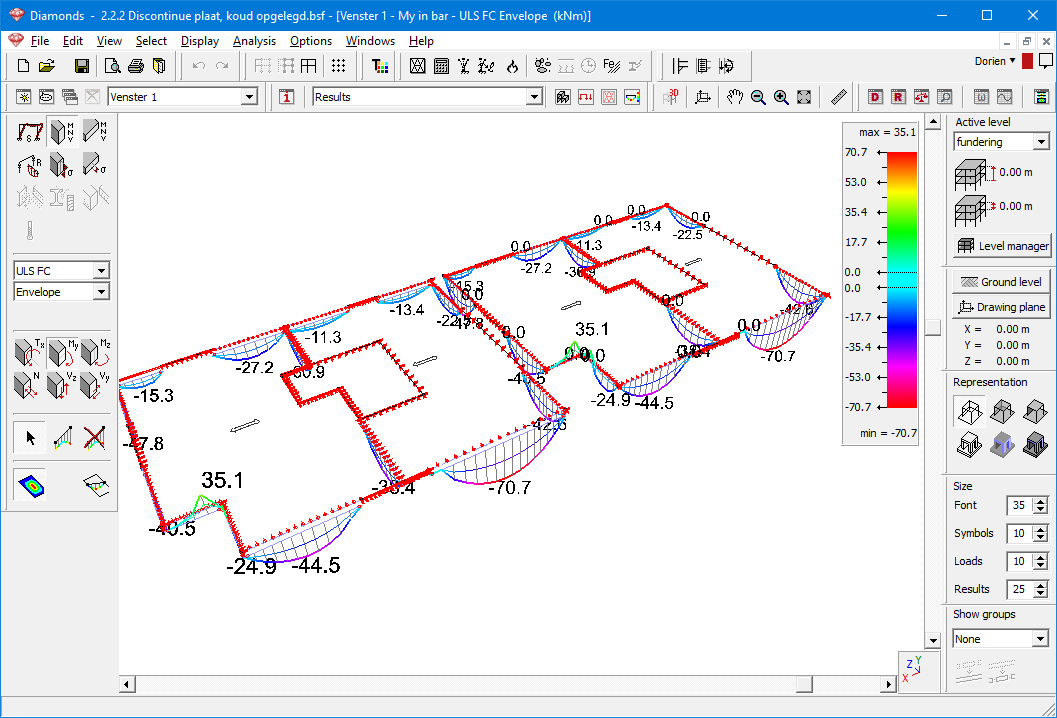Screen dimensions: 1057x718
Task: Zoom in with the magnifier plus
Action: point(781,97)
